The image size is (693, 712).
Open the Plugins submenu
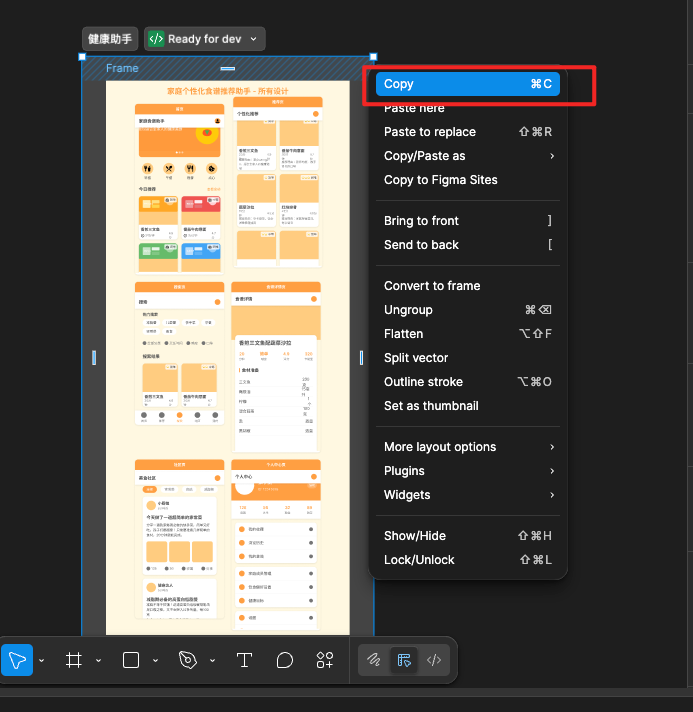pyautogui.click(x=468, y=471)
